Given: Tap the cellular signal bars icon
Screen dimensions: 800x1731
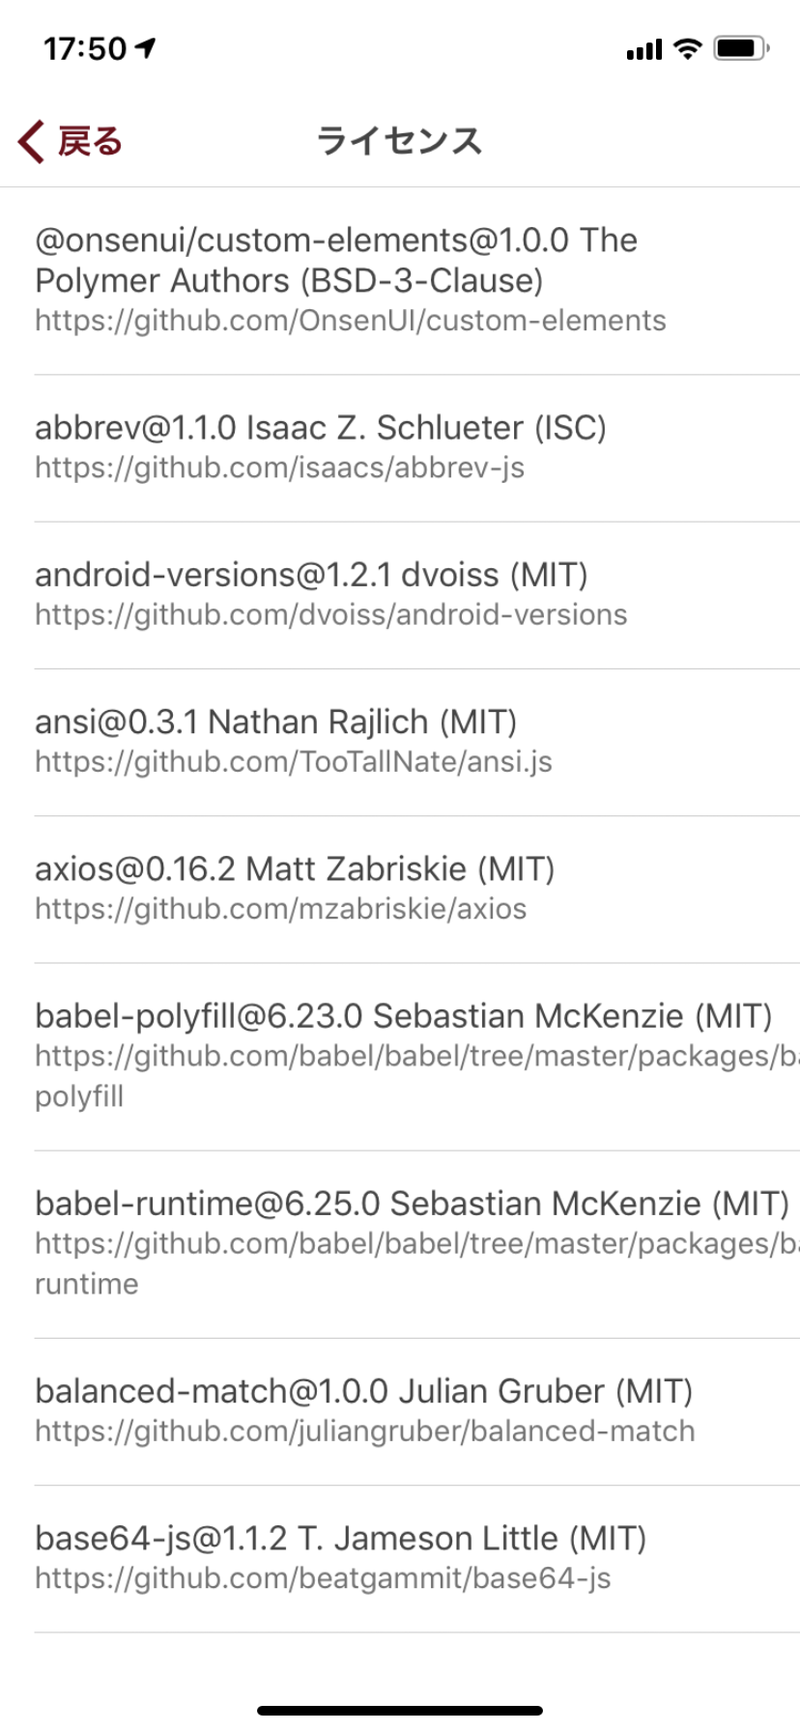Looking at the screenshot, I should [644, 50].
